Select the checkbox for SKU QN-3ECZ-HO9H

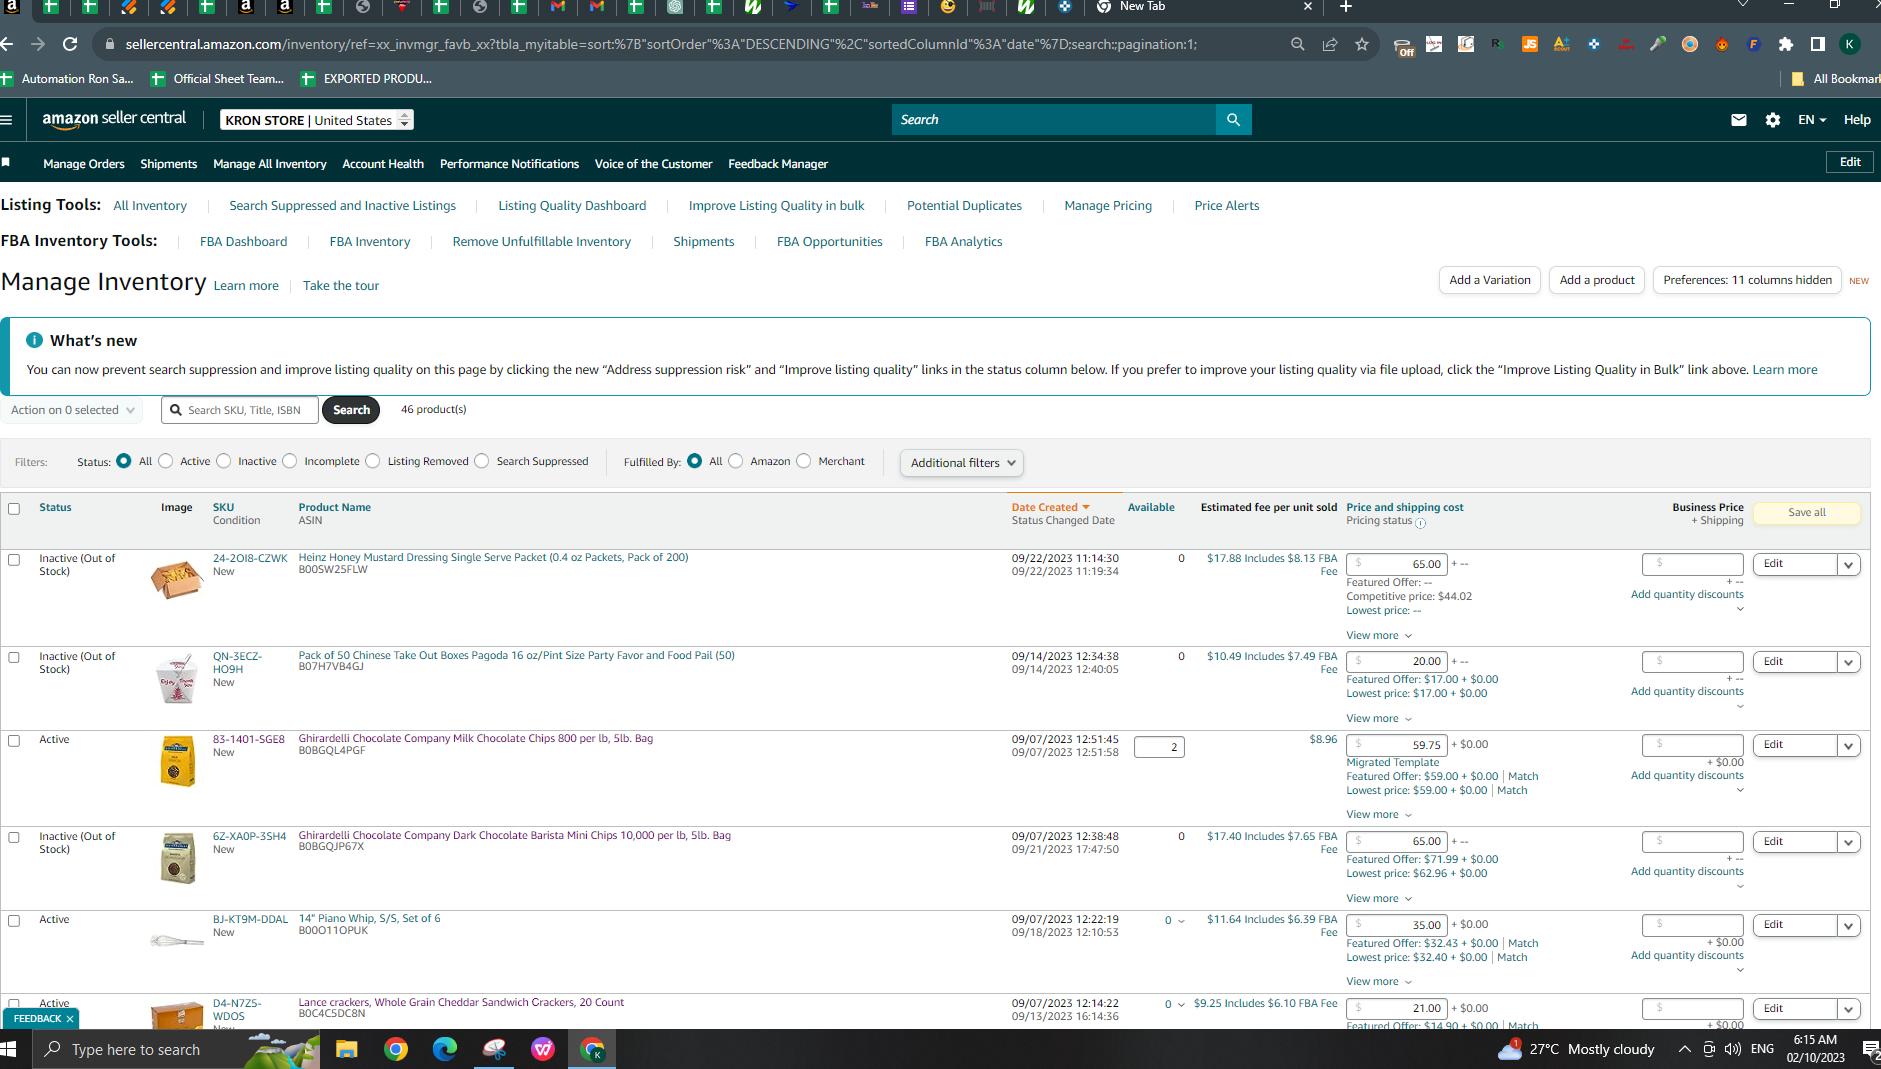pos(14,658)
